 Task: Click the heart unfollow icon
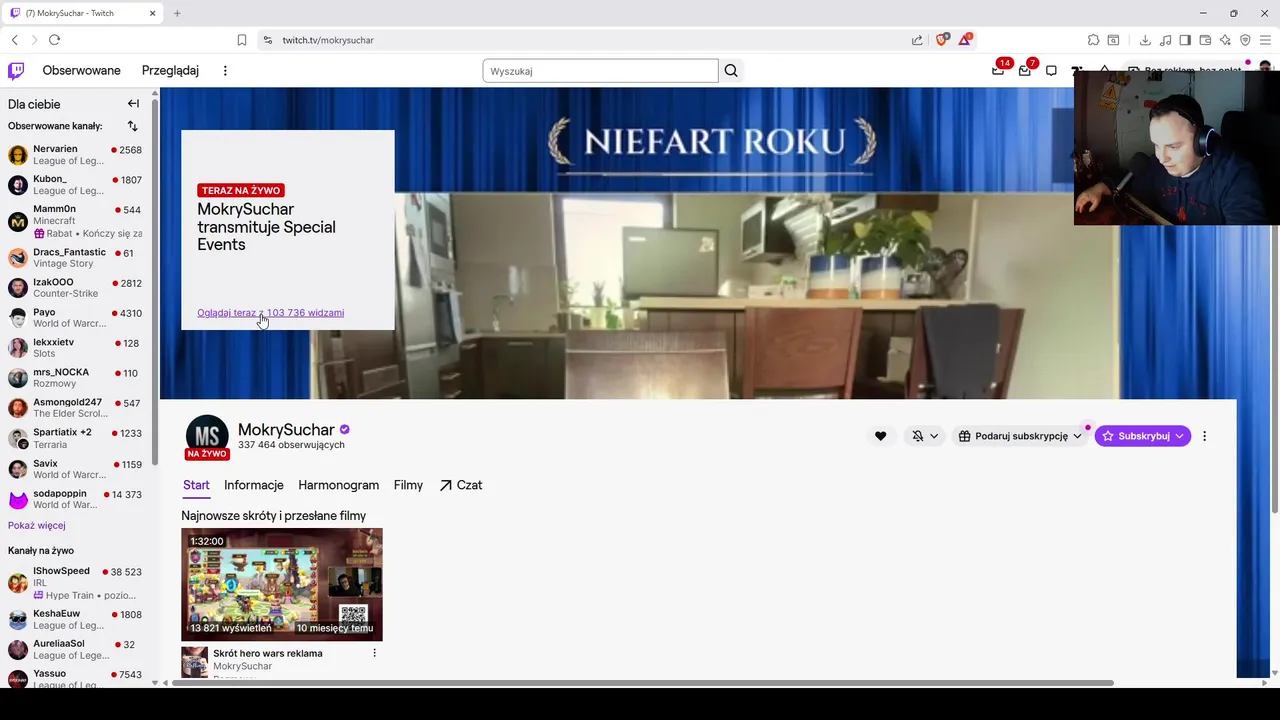click(x=880, y=436)
